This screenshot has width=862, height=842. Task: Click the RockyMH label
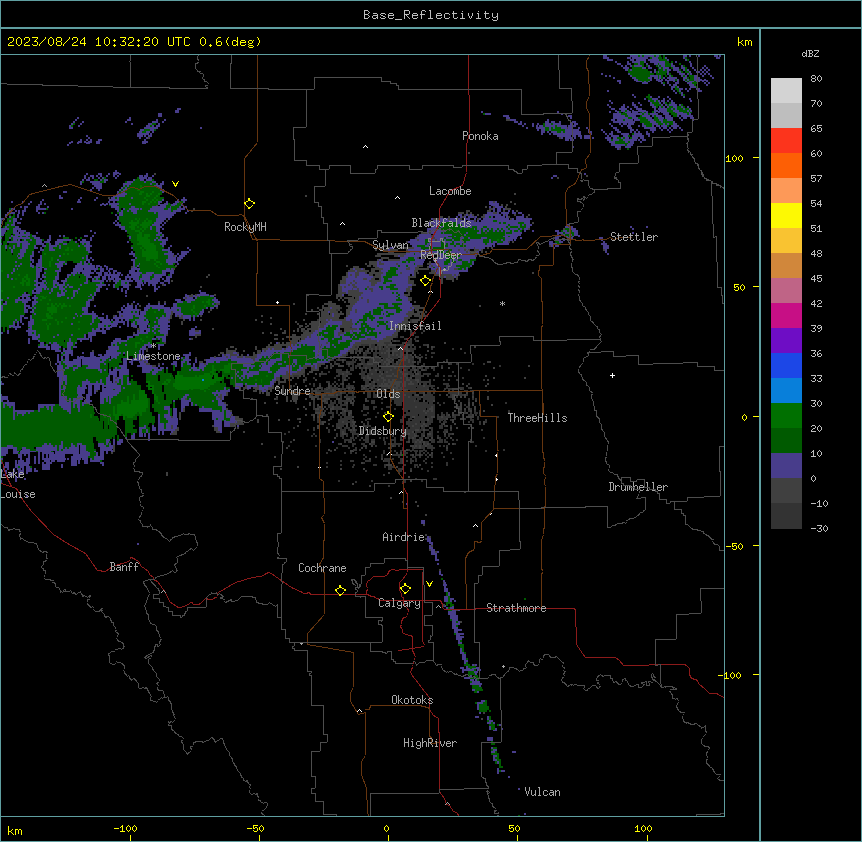[245, 227]
